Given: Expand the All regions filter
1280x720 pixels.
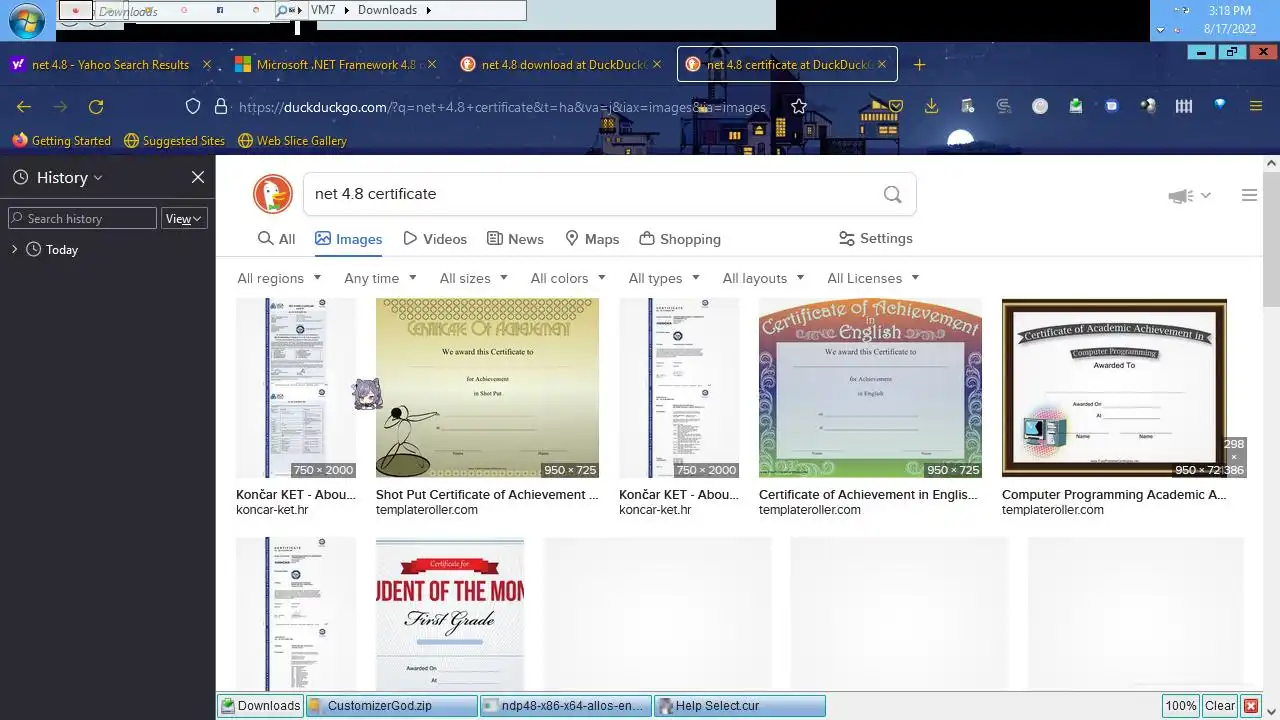Looking at the screenshot, I should pyautogui.click(x=279, y=278).
